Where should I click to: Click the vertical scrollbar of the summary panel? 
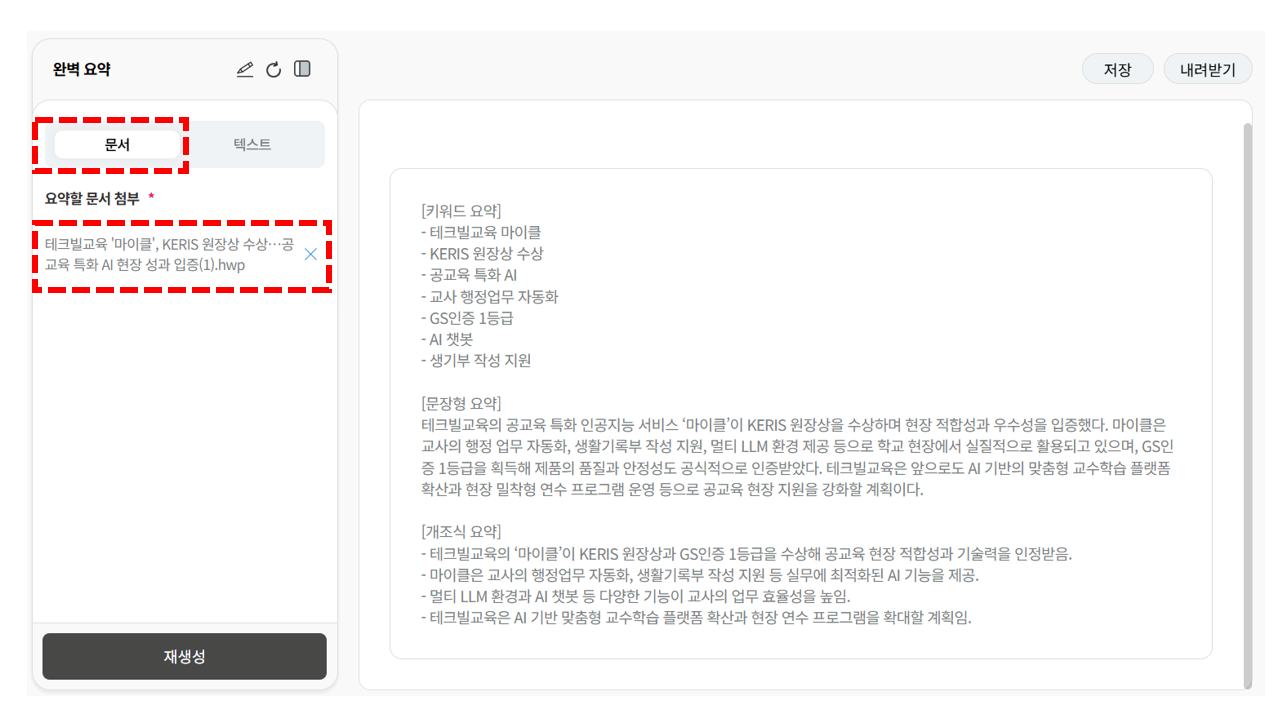pyautogui.click(x=1246, y=400)
